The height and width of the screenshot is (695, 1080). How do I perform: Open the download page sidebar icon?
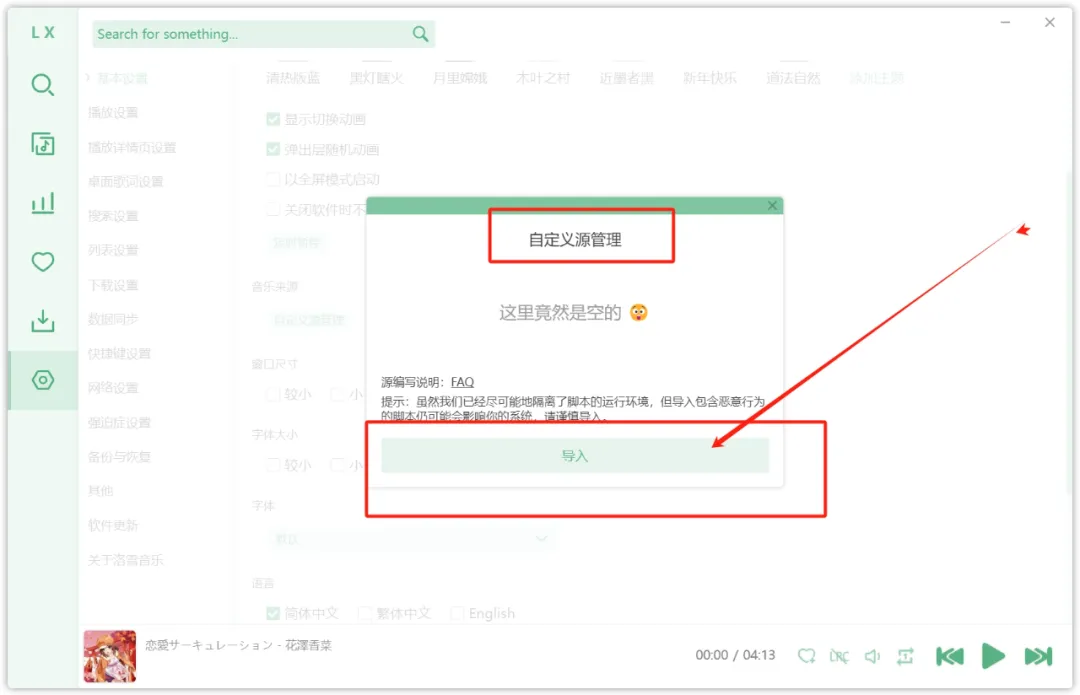[x=42, y=321]
